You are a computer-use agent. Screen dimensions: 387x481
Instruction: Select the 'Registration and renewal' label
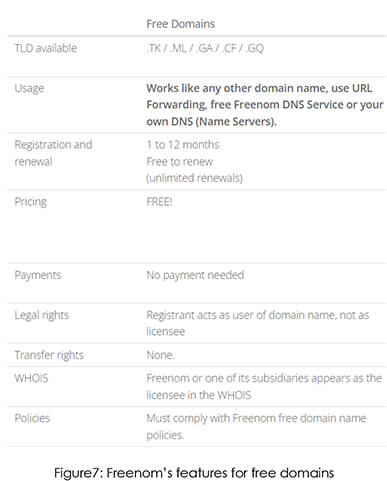tap(53, 153)
